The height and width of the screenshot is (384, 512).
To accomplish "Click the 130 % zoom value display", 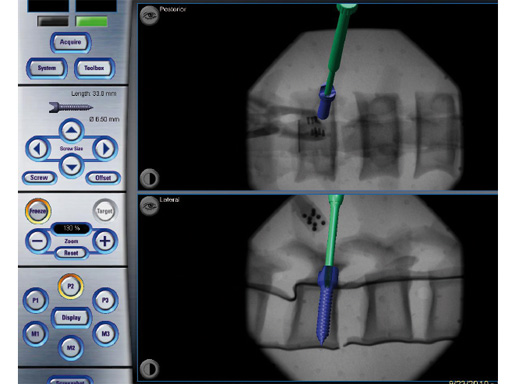I will tap(72, 228).
